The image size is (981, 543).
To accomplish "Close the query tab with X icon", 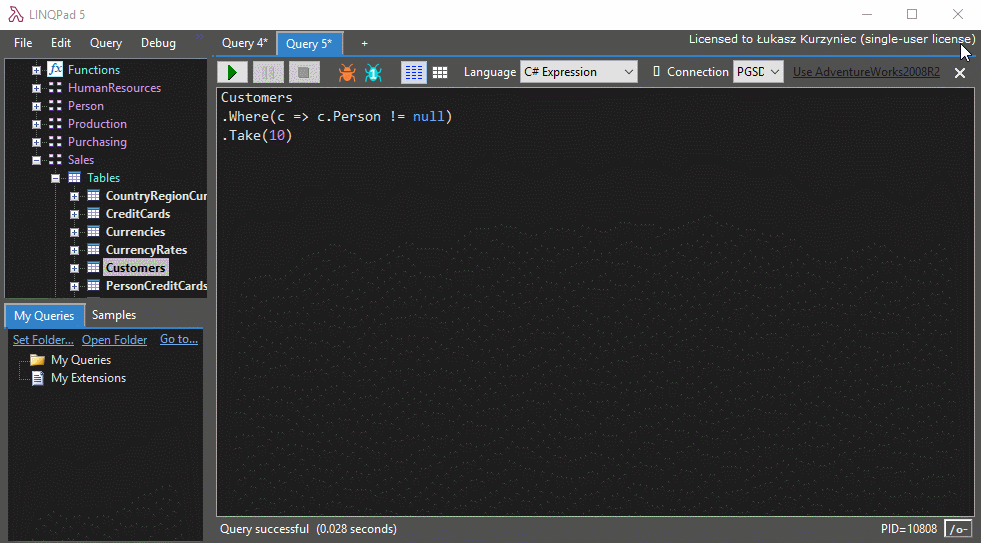I will click(960, 73).
